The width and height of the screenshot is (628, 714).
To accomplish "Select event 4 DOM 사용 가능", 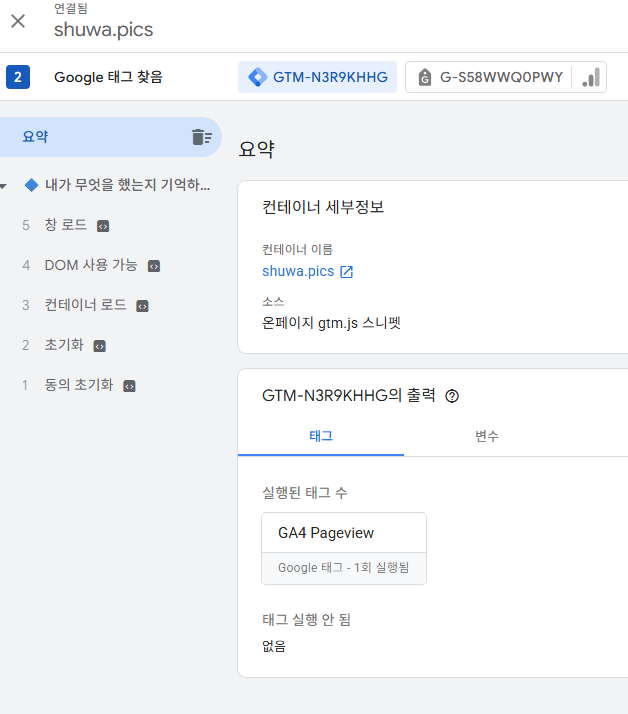I will pos(91,265).
